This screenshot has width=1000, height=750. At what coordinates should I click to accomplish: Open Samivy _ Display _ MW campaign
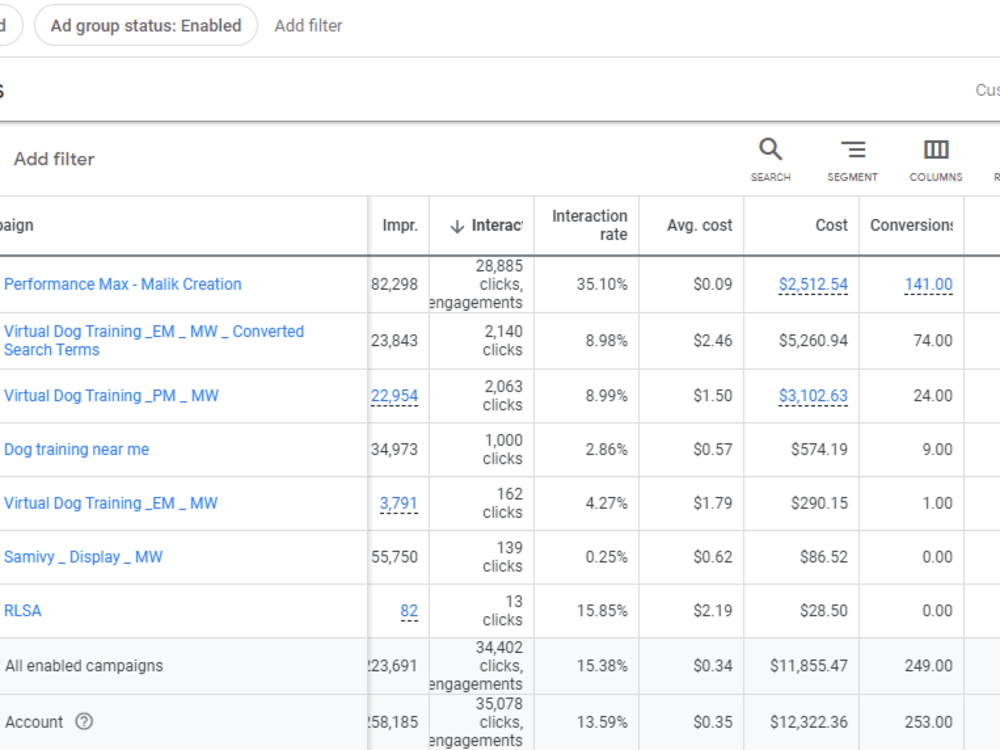(x=83, y=557)
